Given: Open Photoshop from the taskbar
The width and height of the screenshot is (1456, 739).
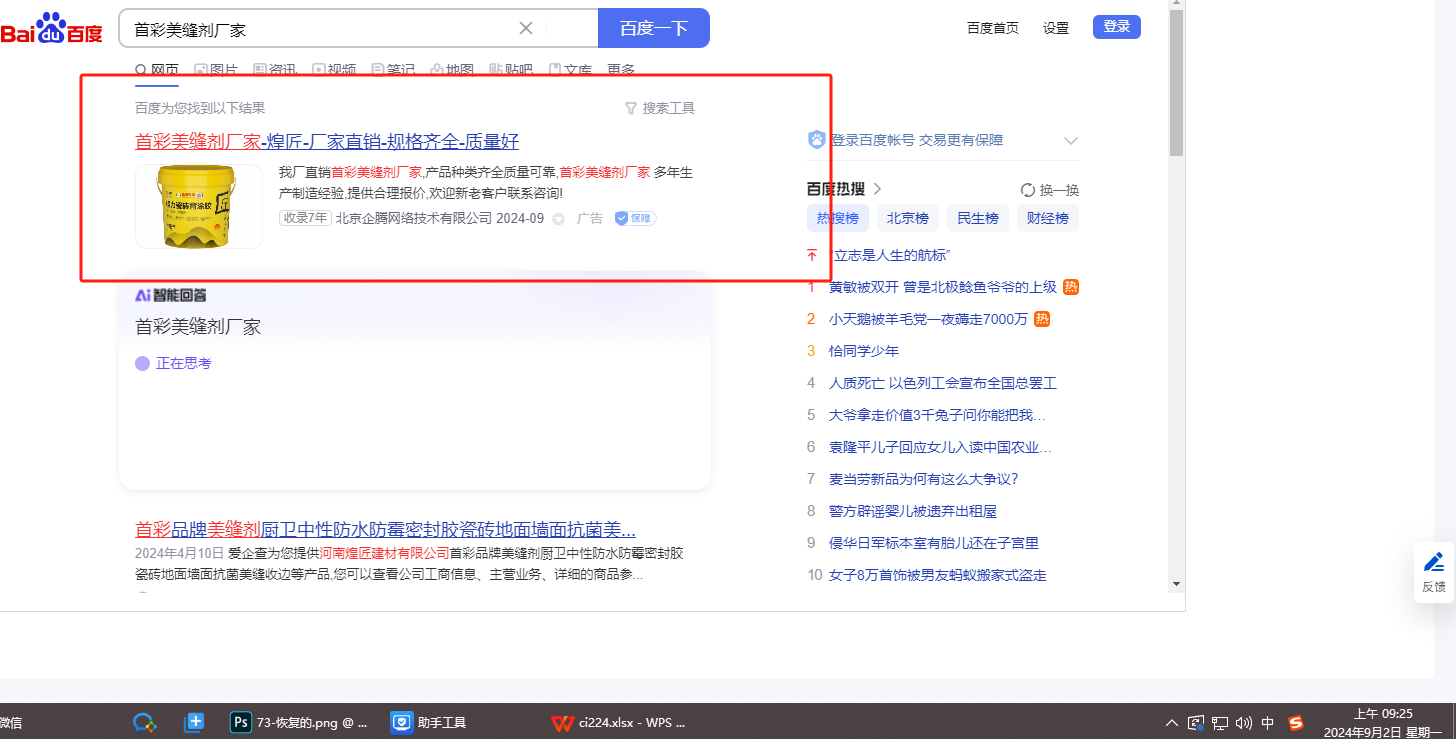Looking at the screenshot, I should (240, 722).
